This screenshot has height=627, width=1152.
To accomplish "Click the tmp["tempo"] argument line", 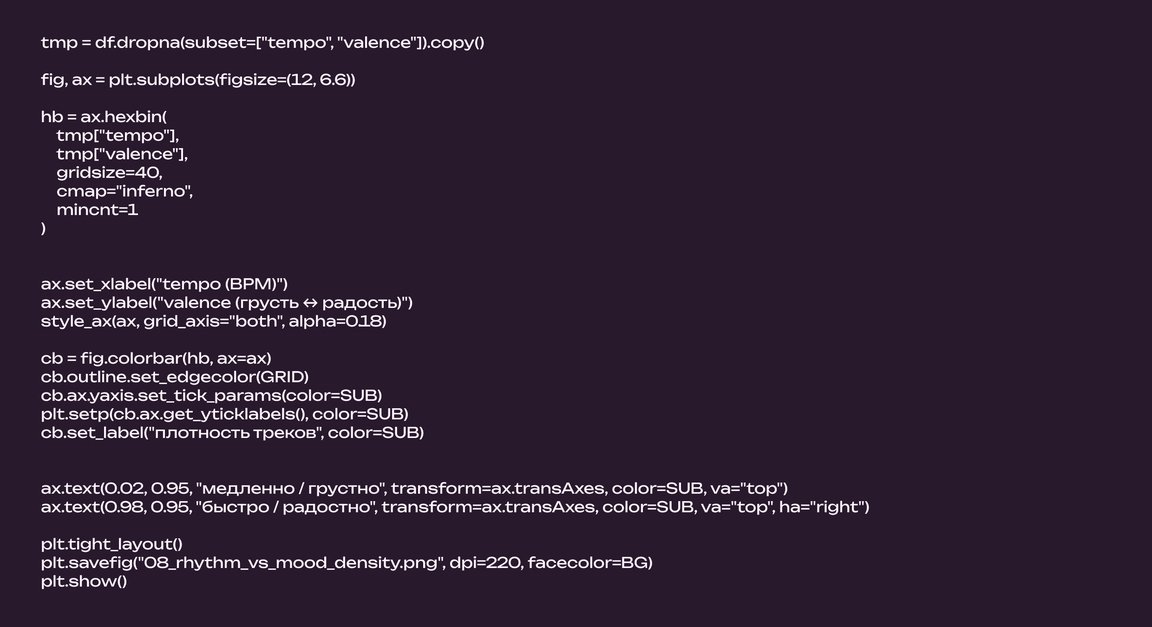I will coord(118,136).
